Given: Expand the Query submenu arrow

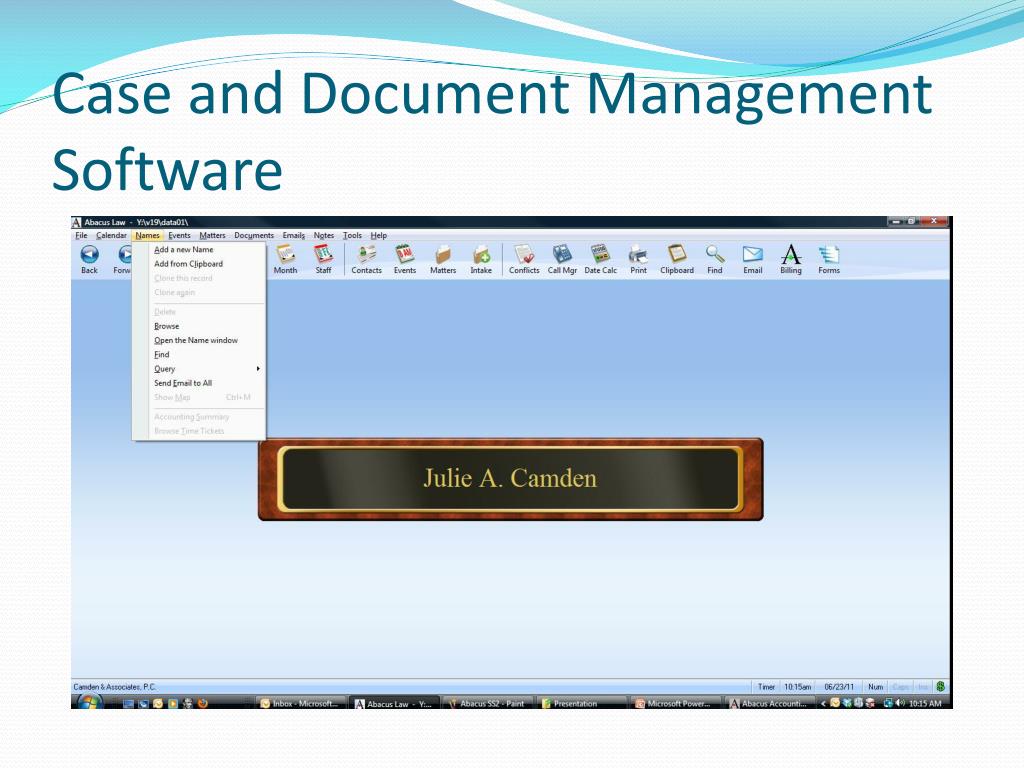Looking at the screenshot, I should [258, 369].
